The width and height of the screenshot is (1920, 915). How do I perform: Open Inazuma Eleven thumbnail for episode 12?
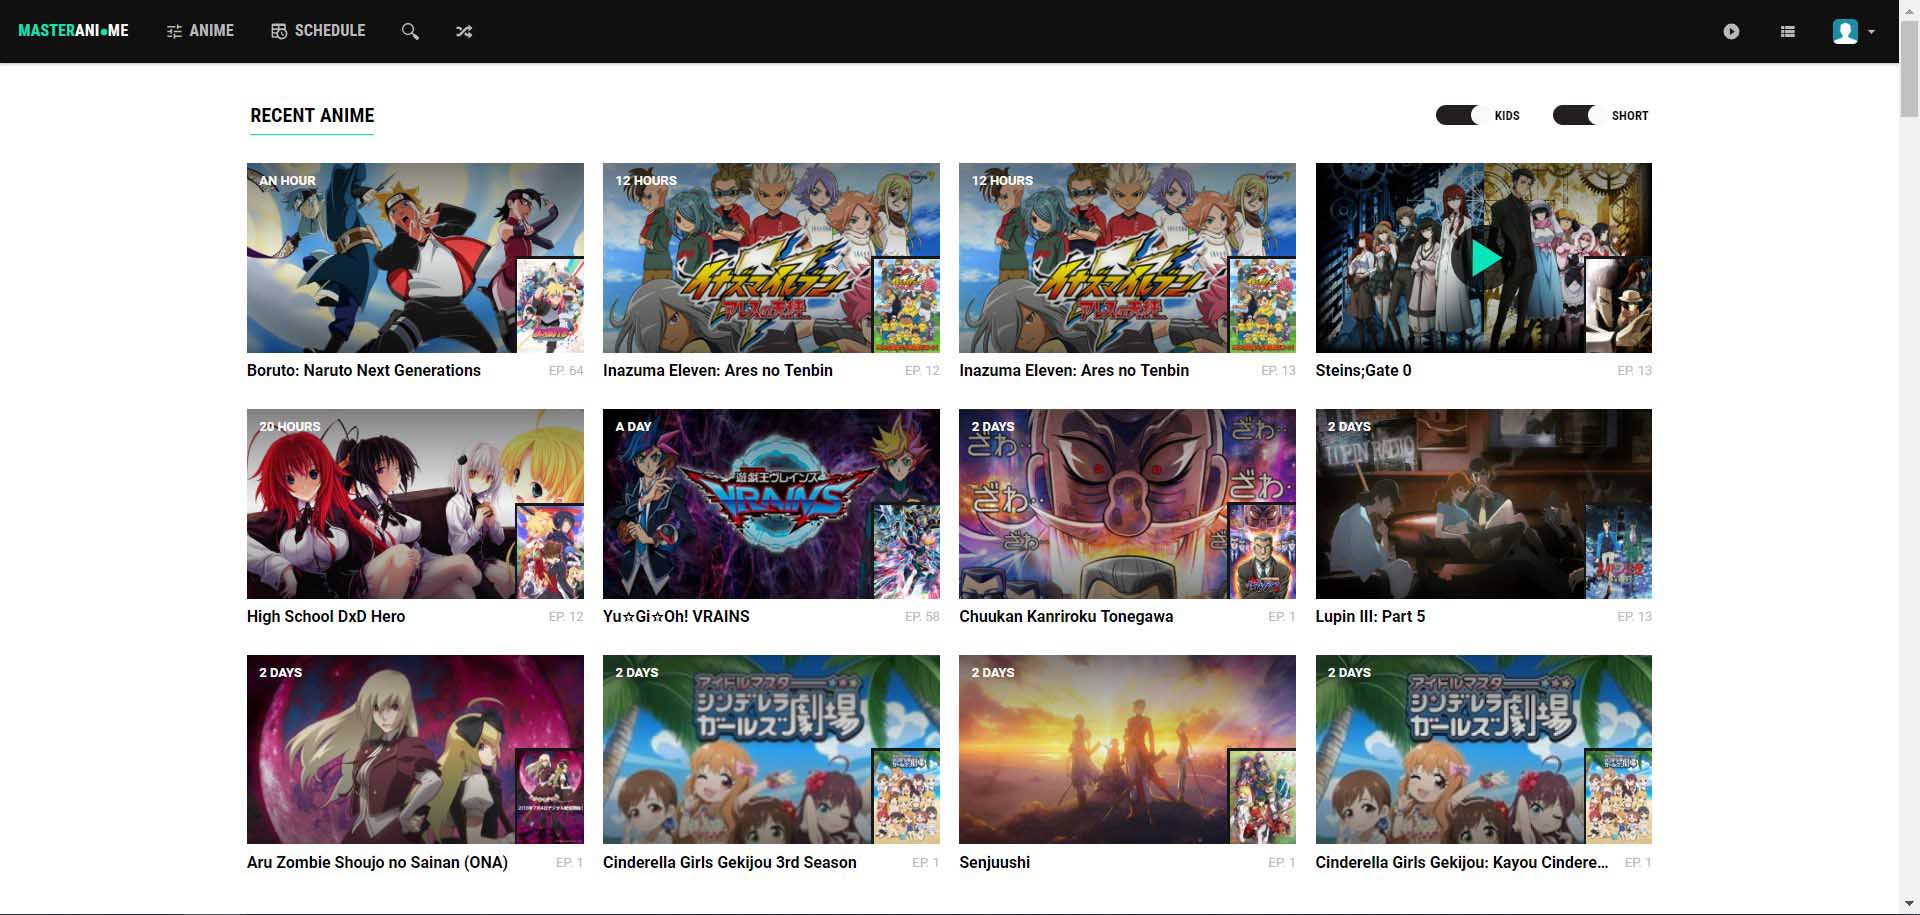click(771, 258)
